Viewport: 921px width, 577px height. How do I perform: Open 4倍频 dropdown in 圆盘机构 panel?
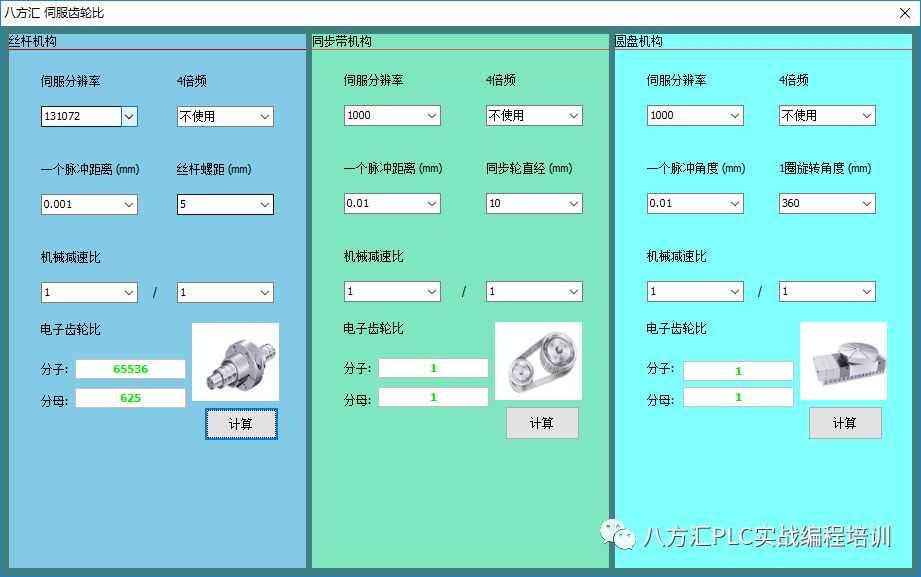tap(865, 115)
